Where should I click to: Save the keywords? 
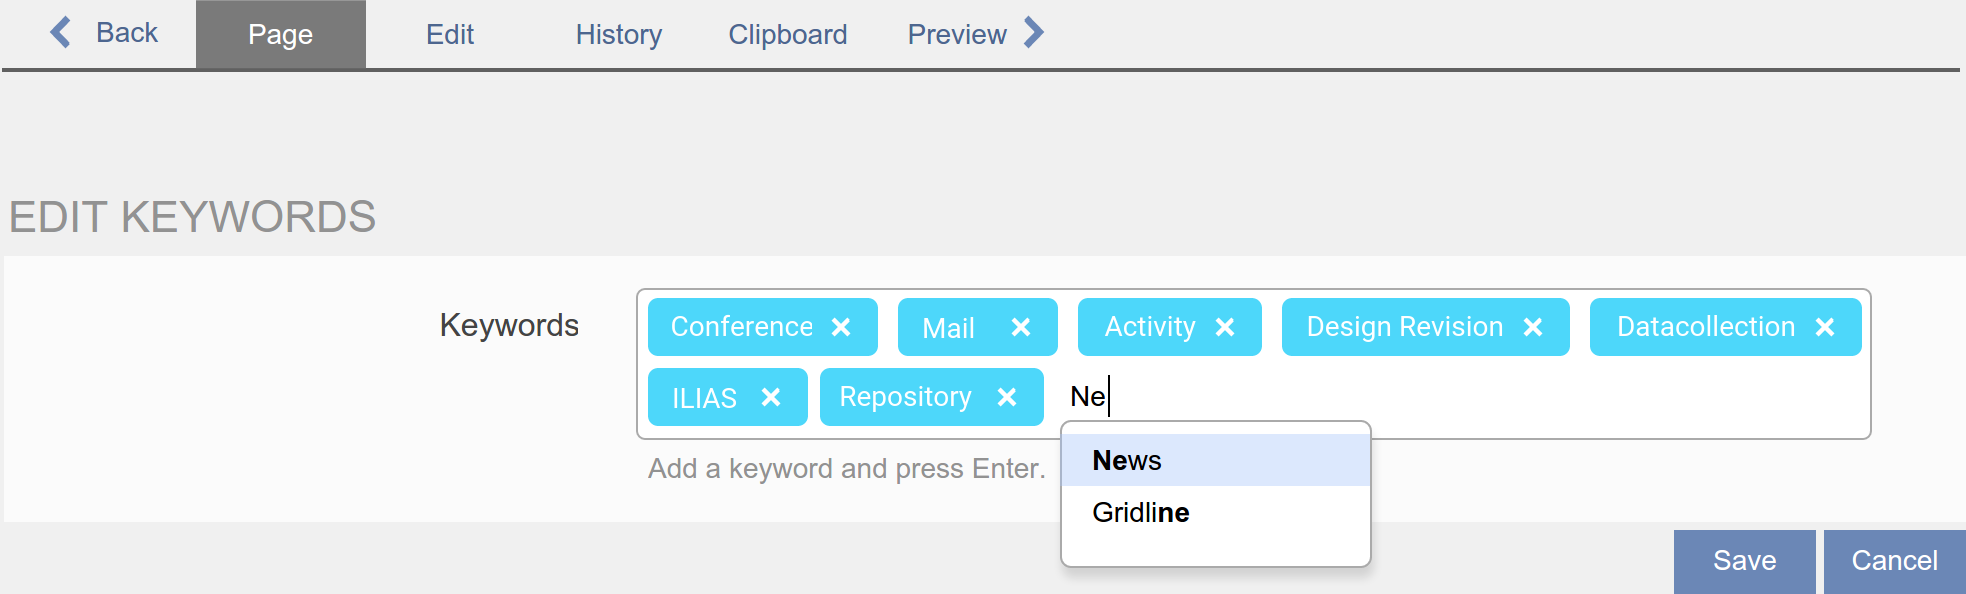point(1744,561)
